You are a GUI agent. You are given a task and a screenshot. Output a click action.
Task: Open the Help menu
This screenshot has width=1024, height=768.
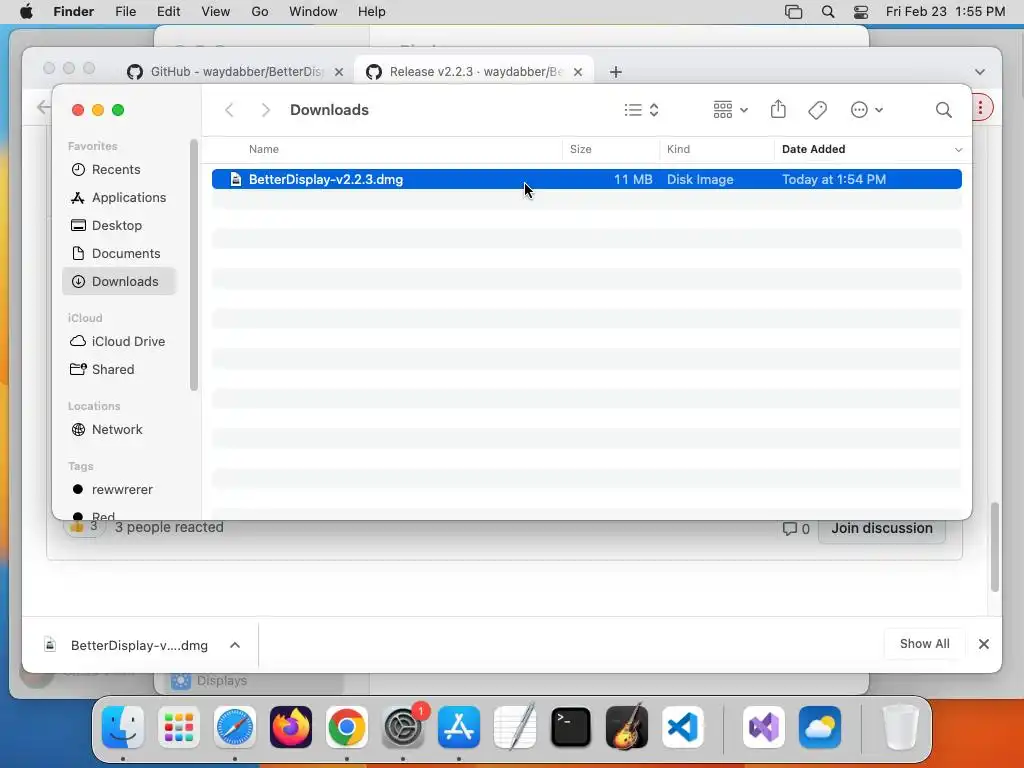pyautogui.click(x=372, y=12)
